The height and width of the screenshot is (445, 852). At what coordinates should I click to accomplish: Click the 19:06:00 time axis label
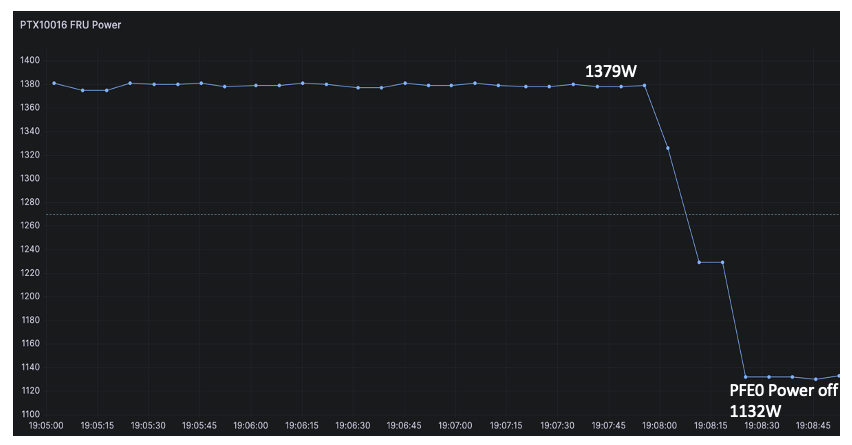click(x=250, y=425)
